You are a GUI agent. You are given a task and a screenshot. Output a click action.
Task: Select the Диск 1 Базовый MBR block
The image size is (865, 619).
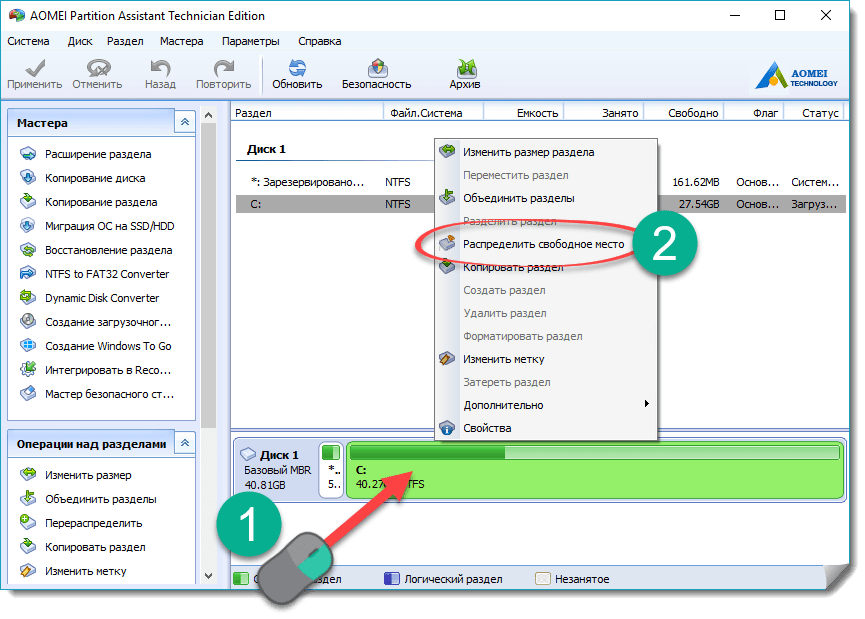tap(277, 469)
